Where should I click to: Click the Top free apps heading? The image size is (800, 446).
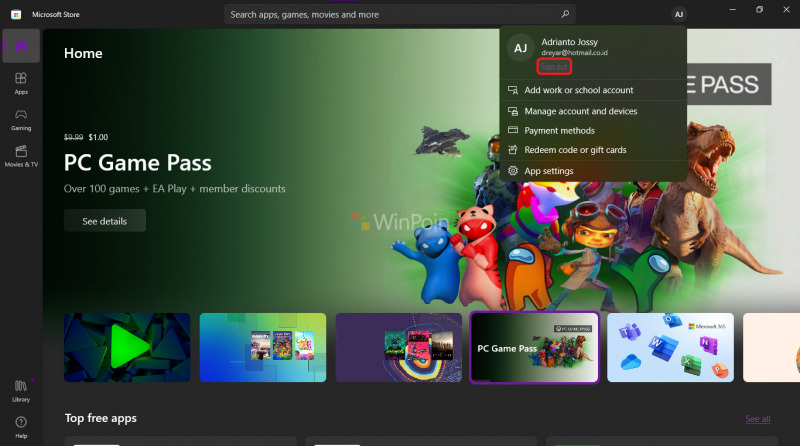pos(101,418)
